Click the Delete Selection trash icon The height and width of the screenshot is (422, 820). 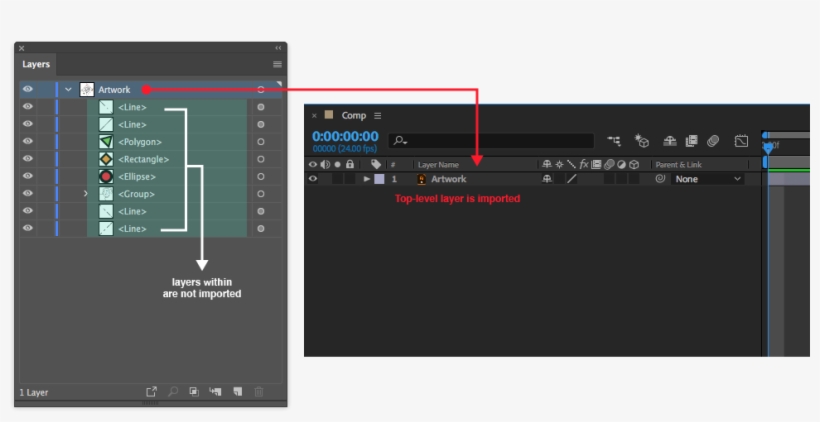pos(259,391)
